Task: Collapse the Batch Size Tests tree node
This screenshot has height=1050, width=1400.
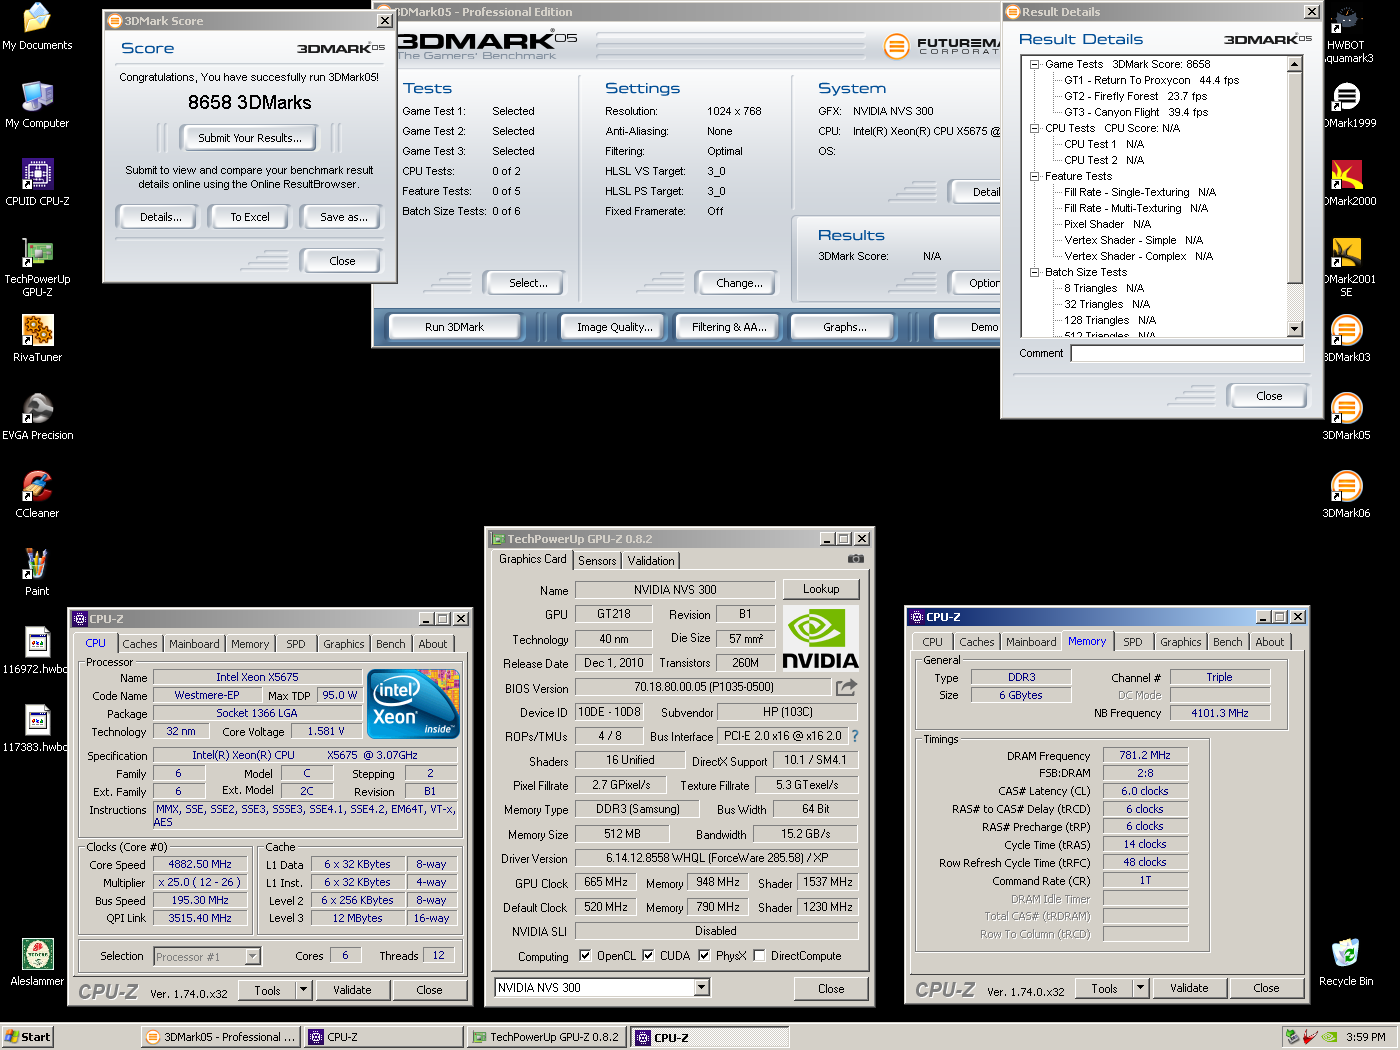Action: point(1035,272)
